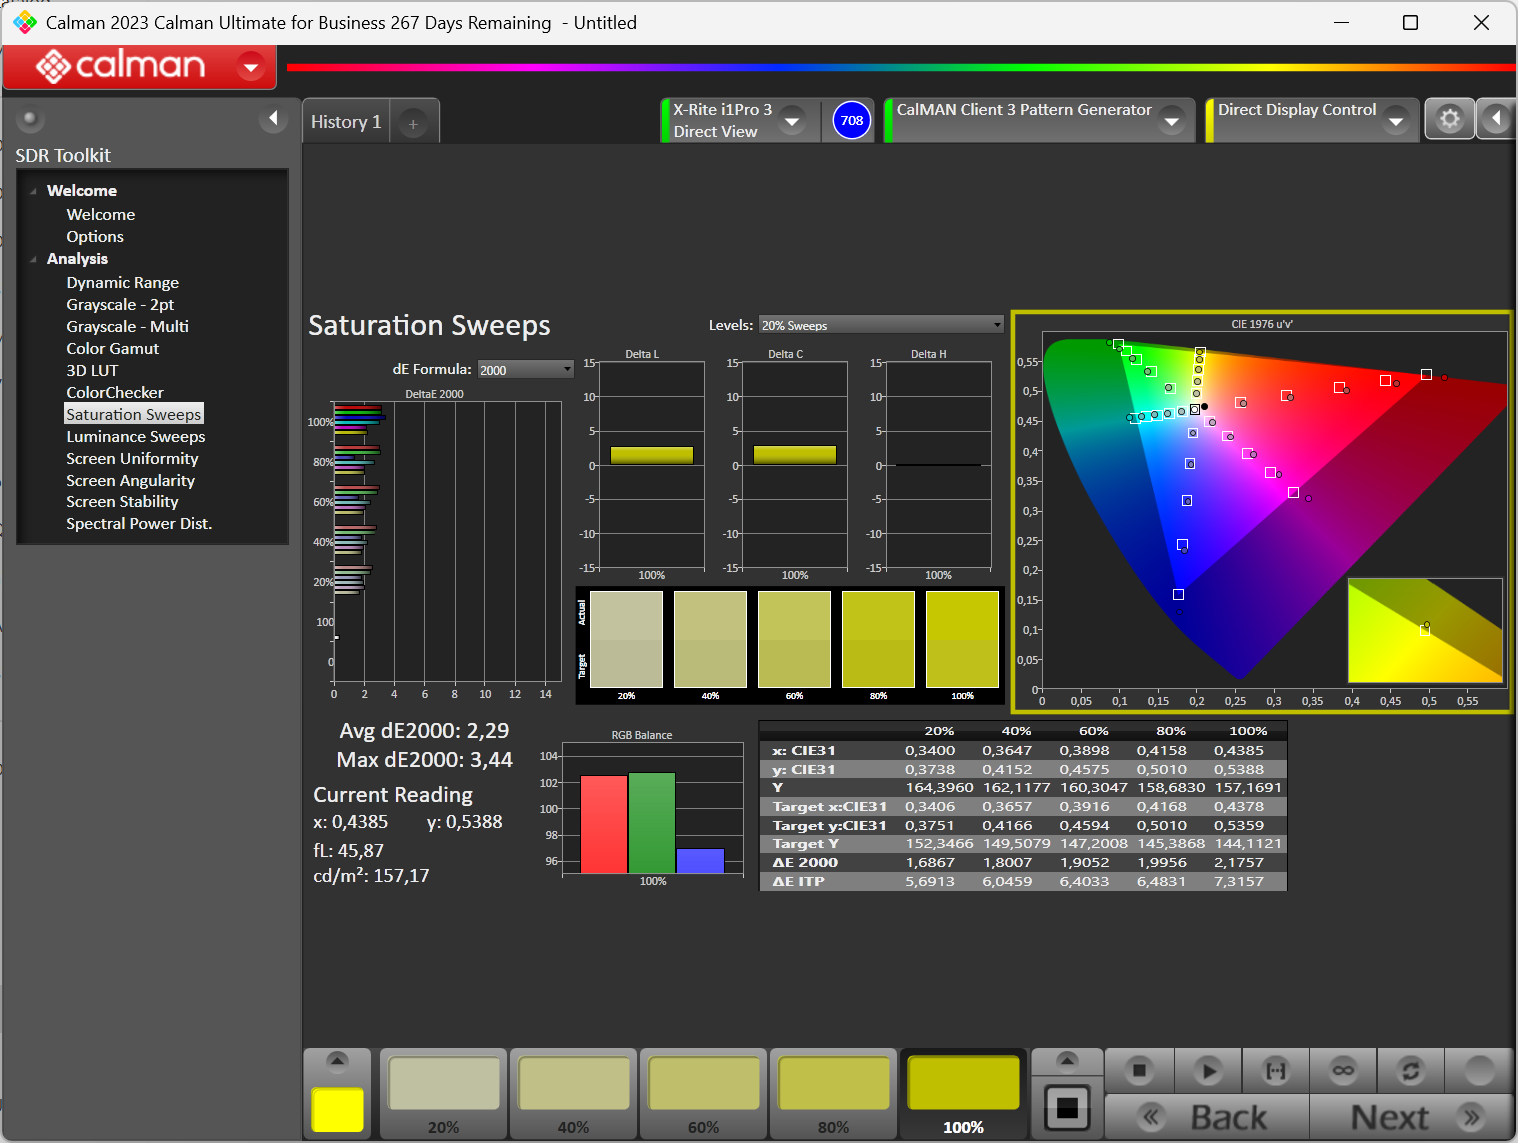The width and height of the screenshot is (1518, 1143).
Task: Toggle the round button in the left panel header
Action: coord(30,120)
